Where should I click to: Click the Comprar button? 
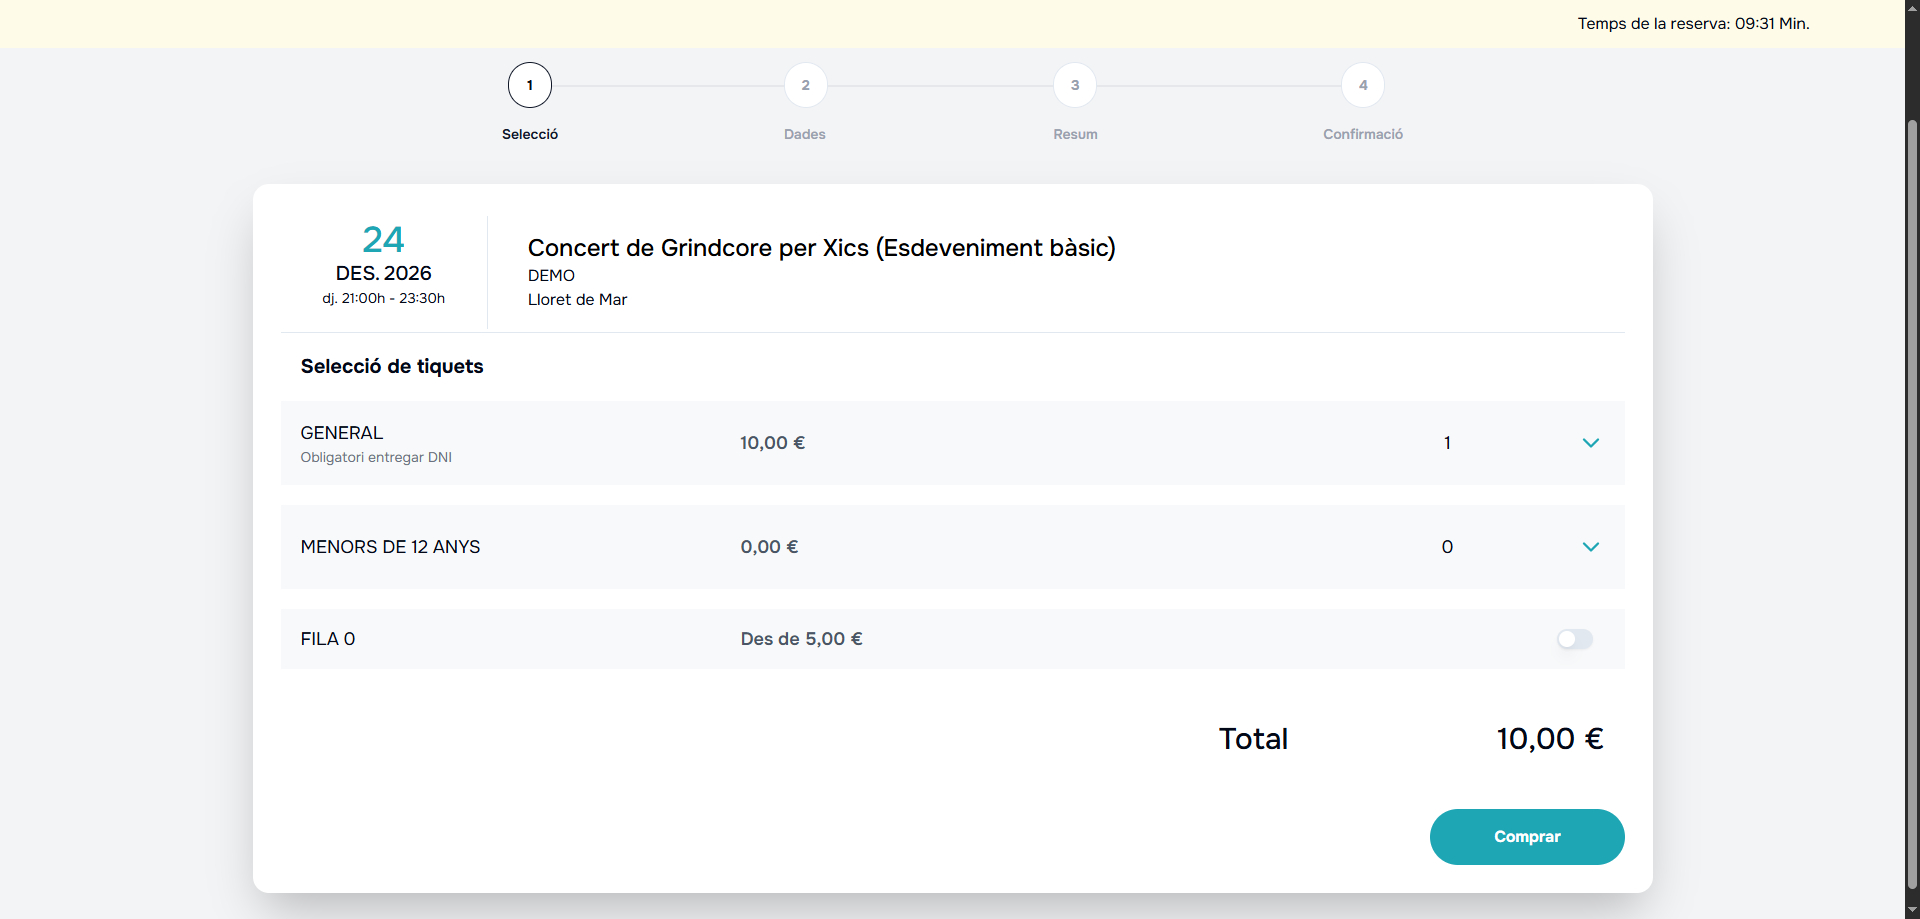[1527, 836]
